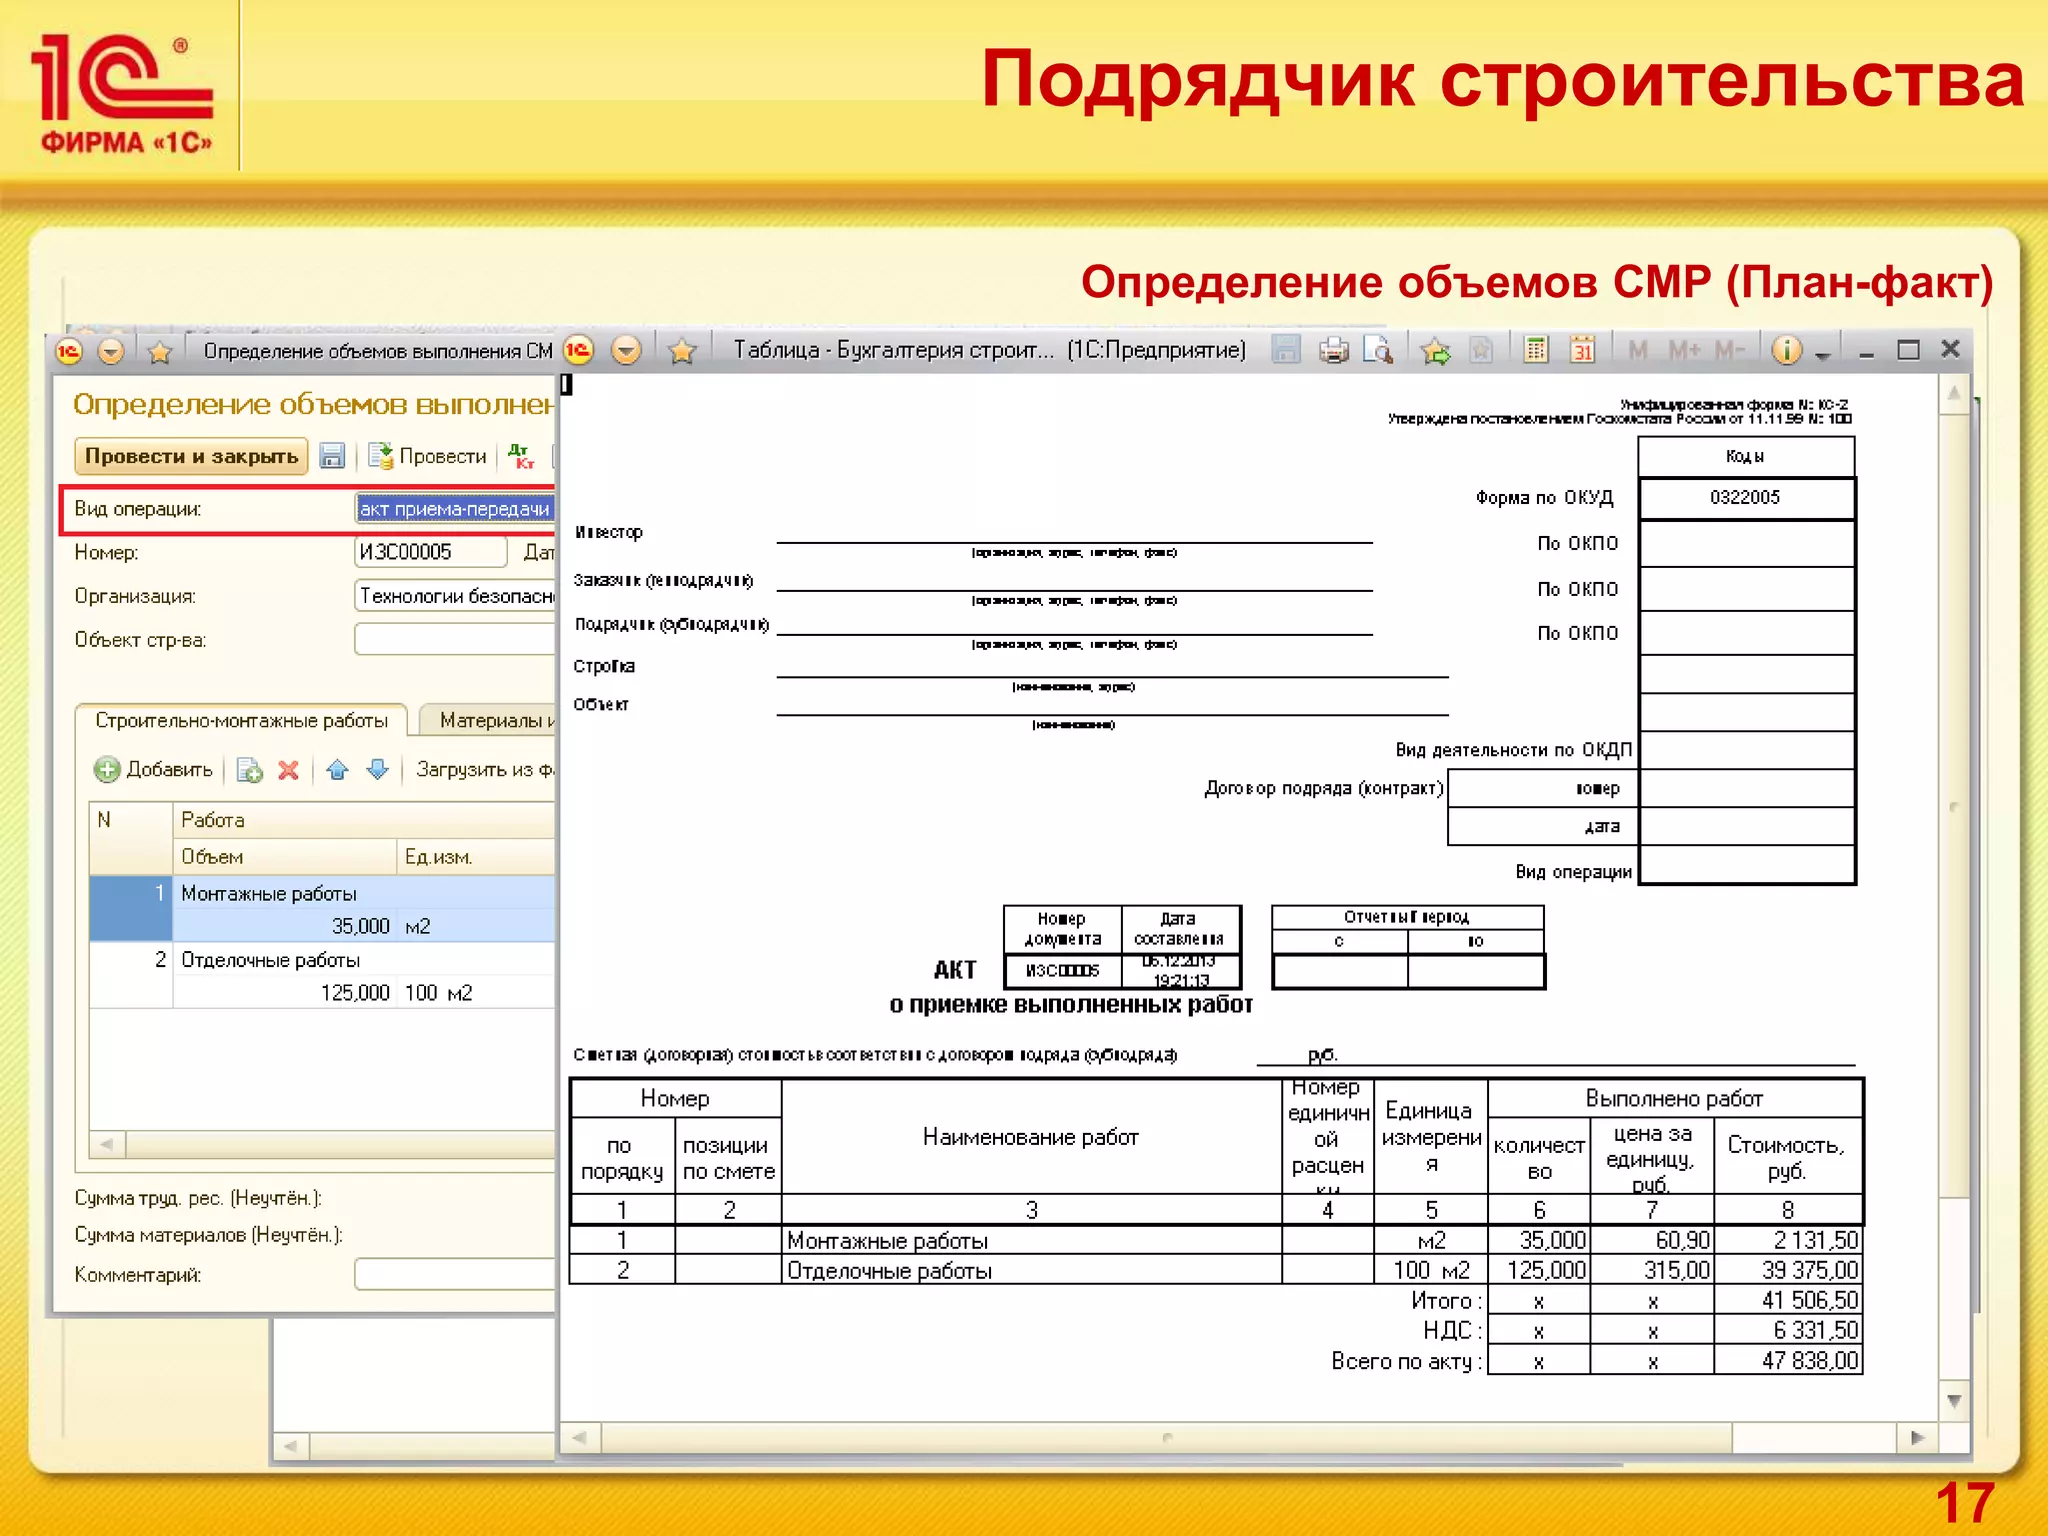Image resolution: width=2048 pixels, height=1536 pixels.
Task: Click the cost cell 39 375,00
Action: [1788, 1270]
